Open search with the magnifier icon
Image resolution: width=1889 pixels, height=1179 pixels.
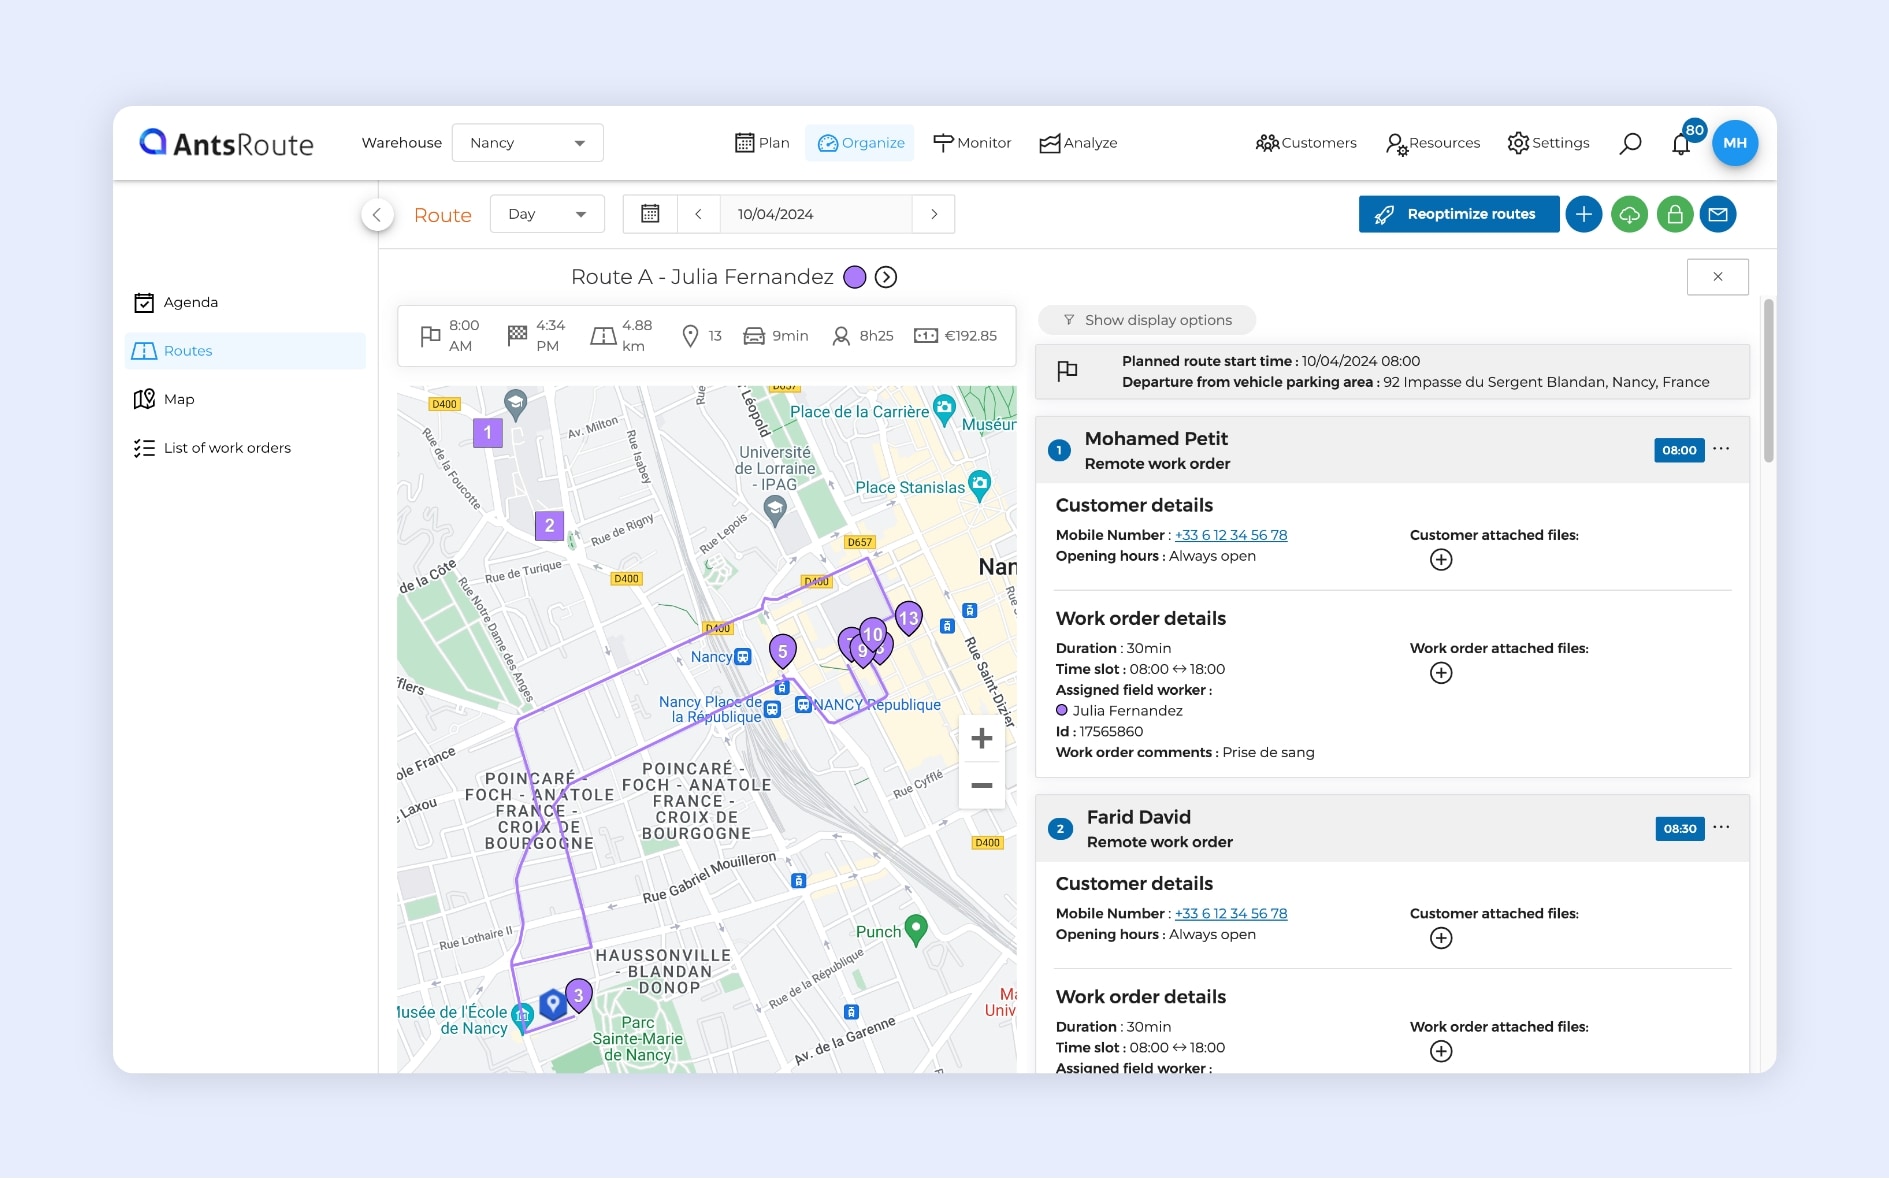coord(1630,143)
